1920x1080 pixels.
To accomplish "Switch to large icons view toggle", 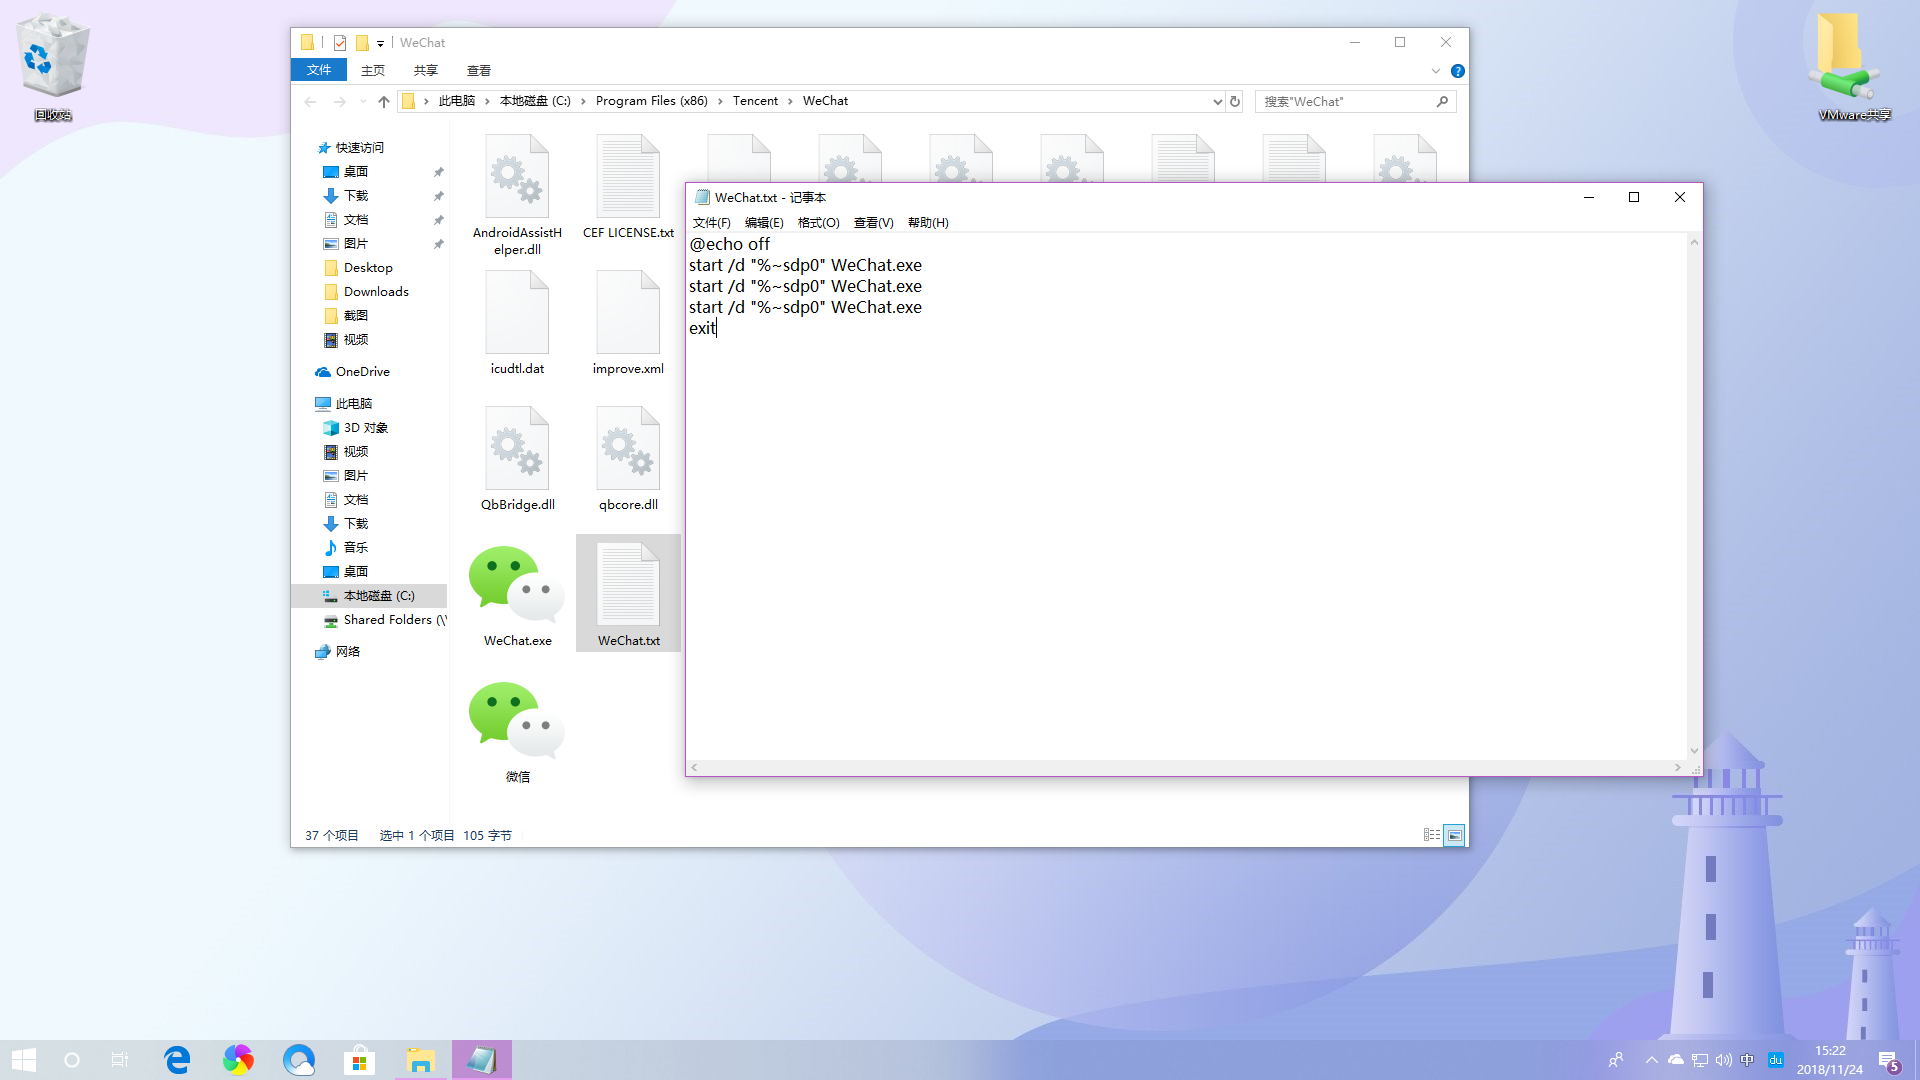I will 1455,835.
